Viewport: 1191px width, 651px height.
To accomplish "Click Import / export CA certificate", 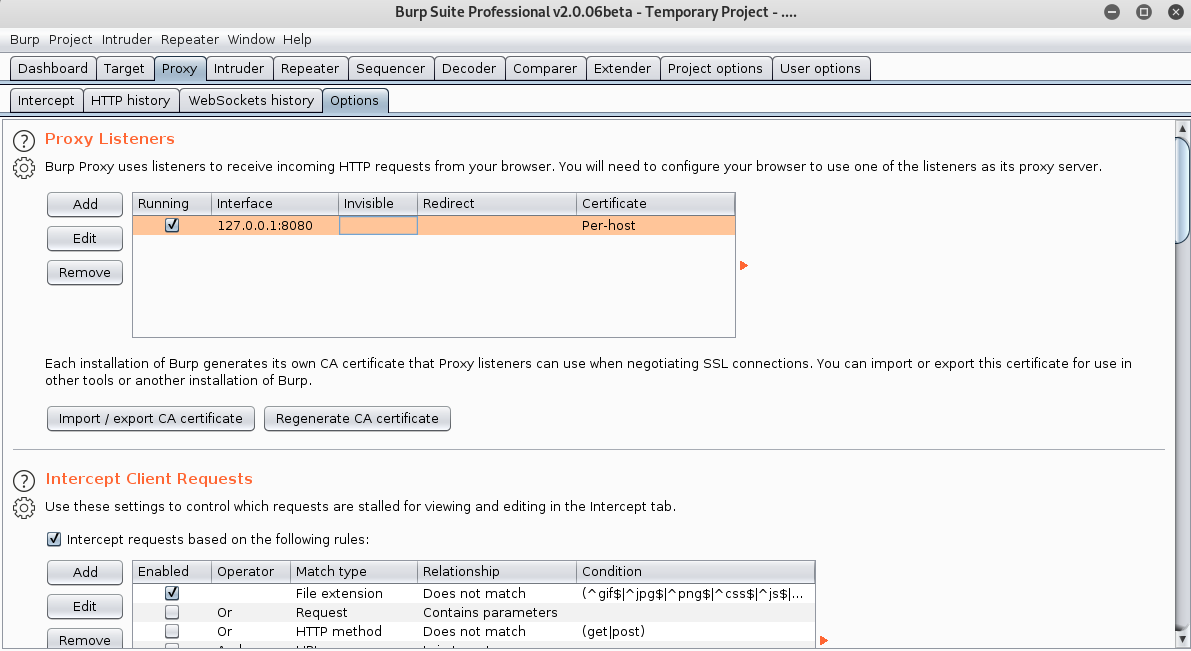I will tap(150, 419).
